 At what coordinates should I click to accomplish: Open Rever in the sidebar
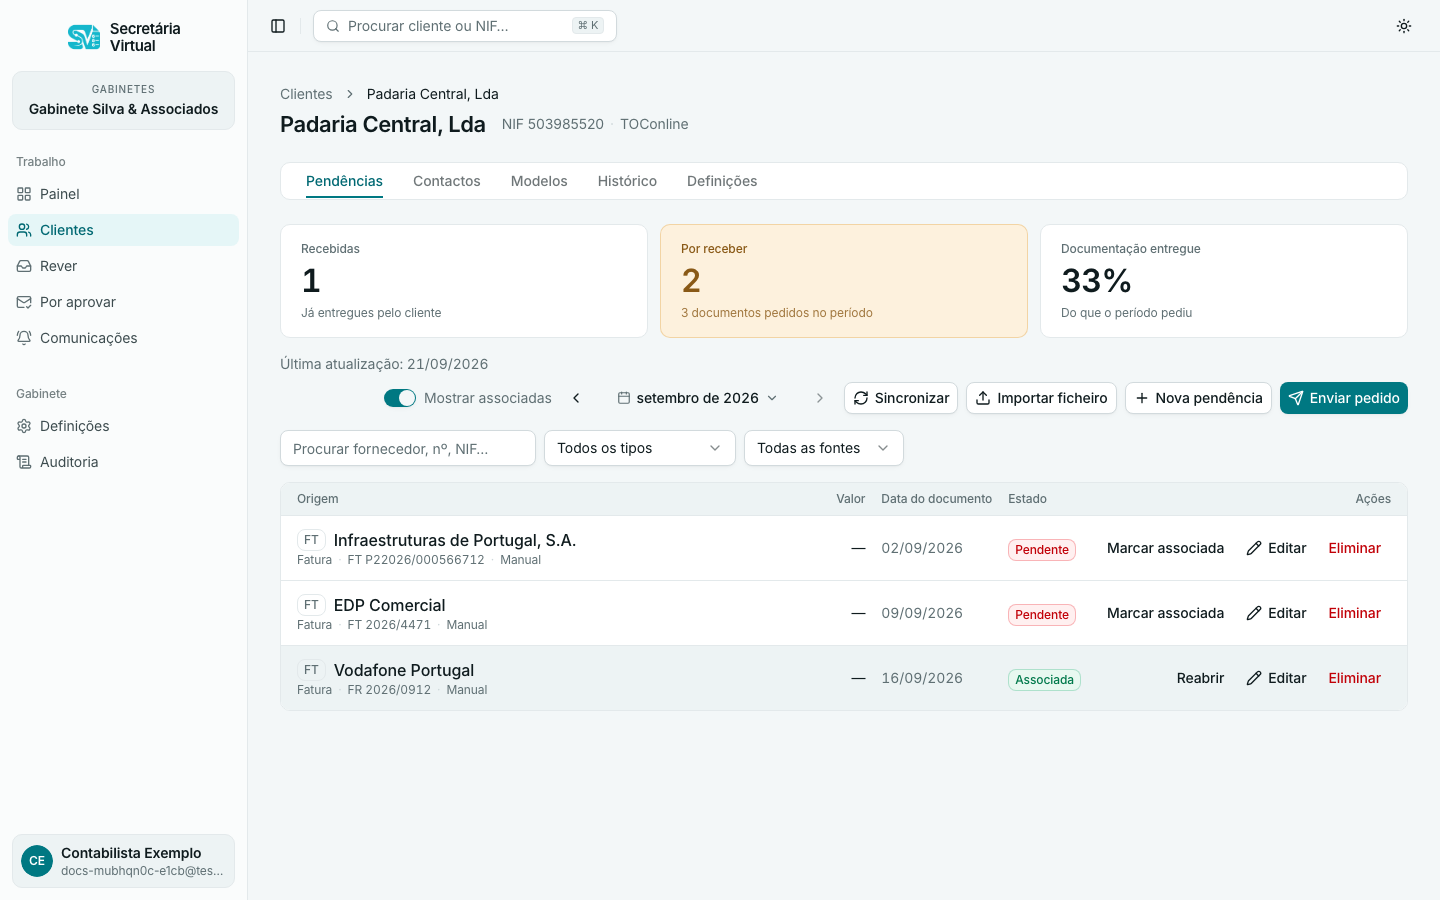124,266
